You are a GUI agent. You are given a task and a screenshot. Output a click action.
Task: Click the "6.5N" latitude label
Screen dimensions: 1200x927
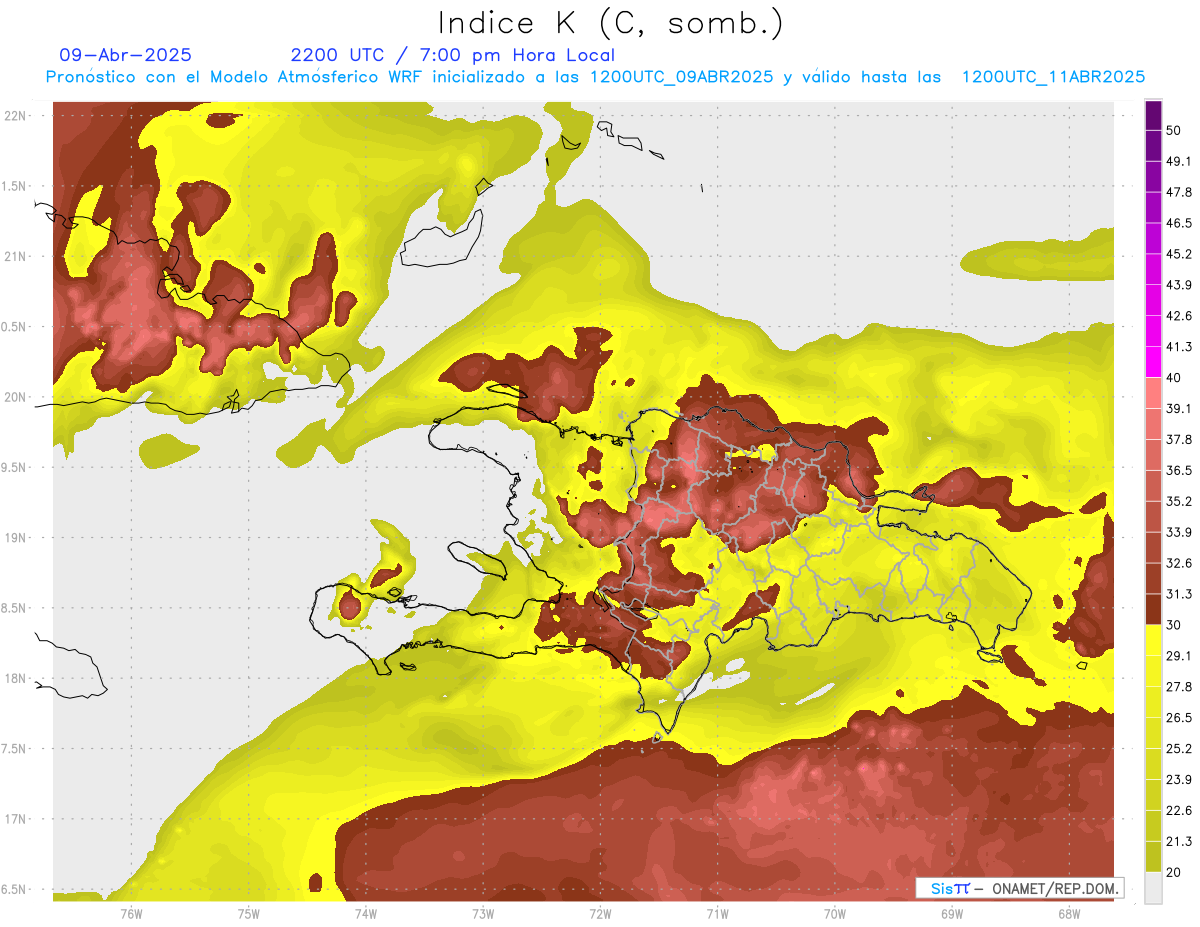(15, 889)
